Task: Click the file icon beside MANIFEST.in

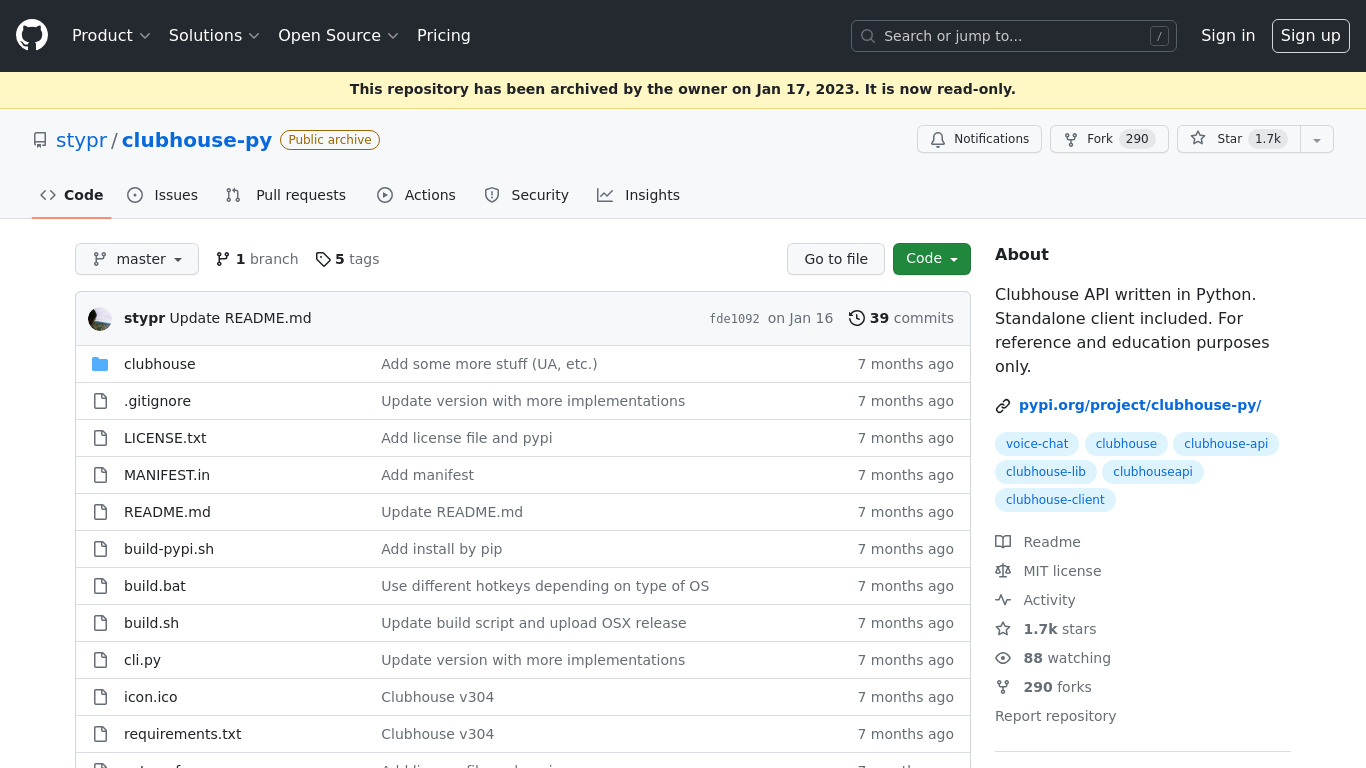Action: tap(100, 475)
